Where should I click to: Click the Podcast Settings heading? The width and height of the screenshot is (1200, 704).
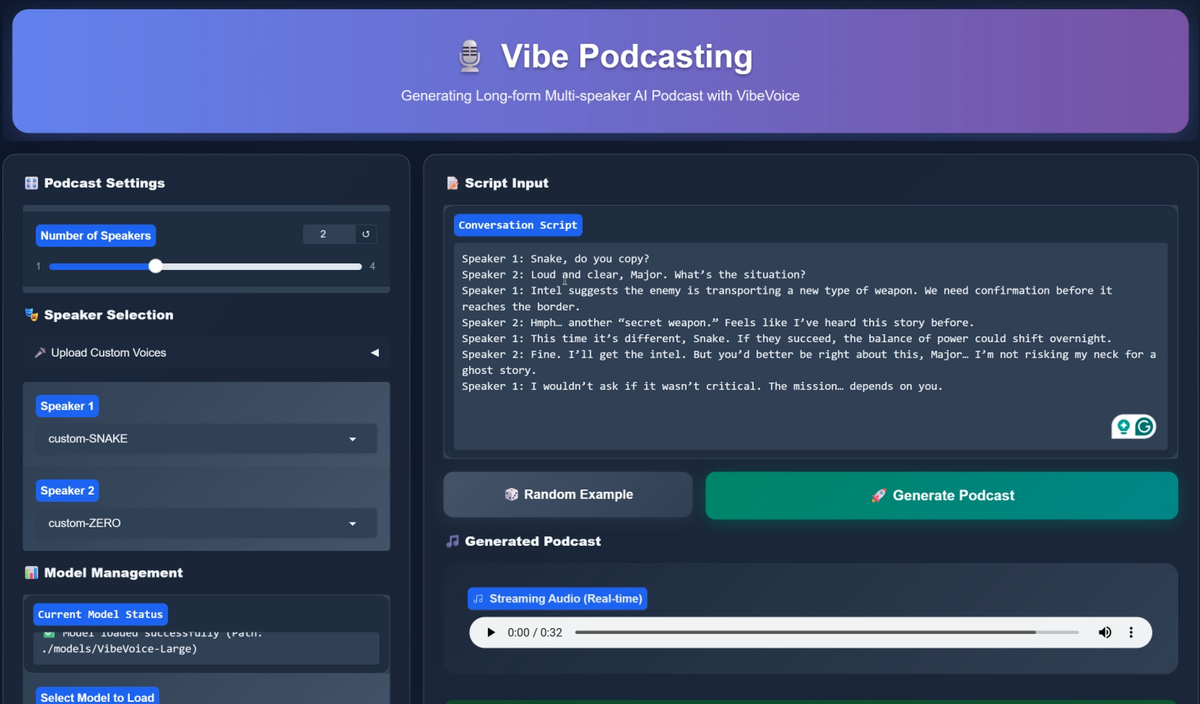click(104, 183)
